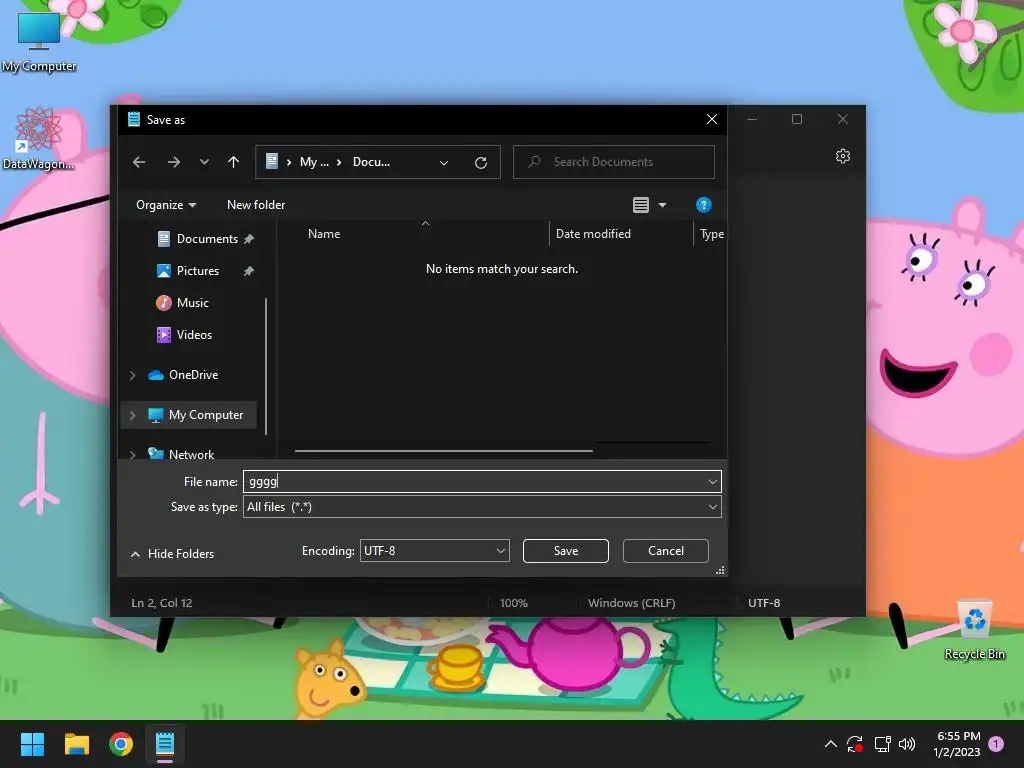1024x768 pixels.
Task: Open recent locations dropdown chevron
Action: [204, 162]
